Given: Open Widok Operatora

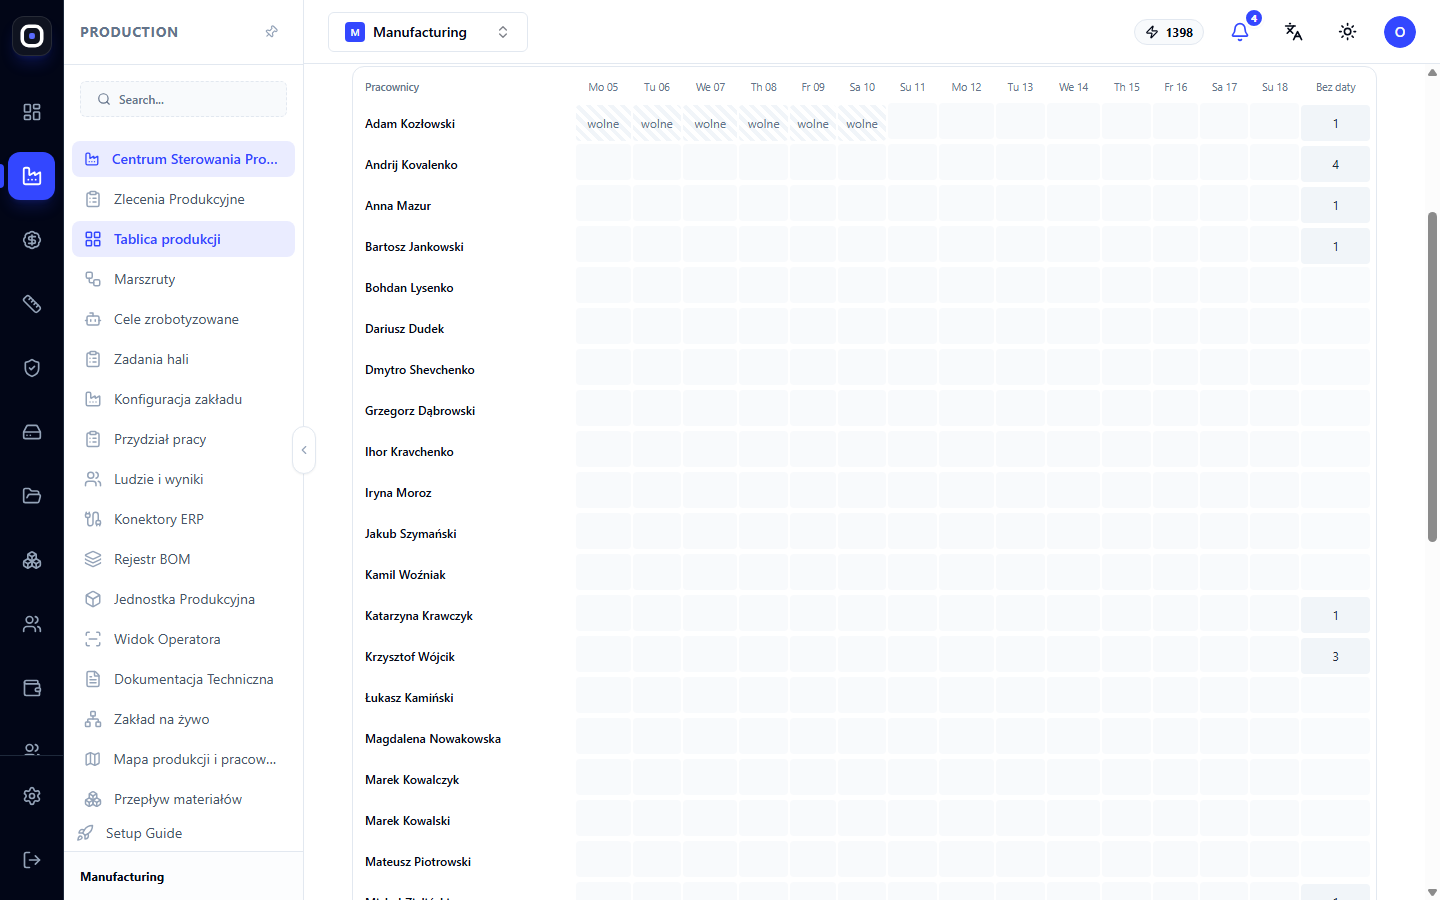Looking at the screenshot, I should click(x=183, y=639).
